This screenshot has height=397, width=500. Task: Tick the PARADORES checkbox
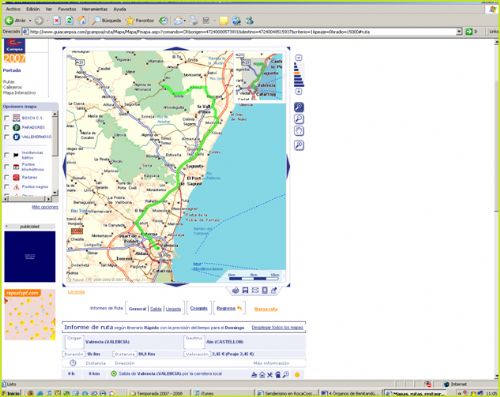(x=7, y=127)
